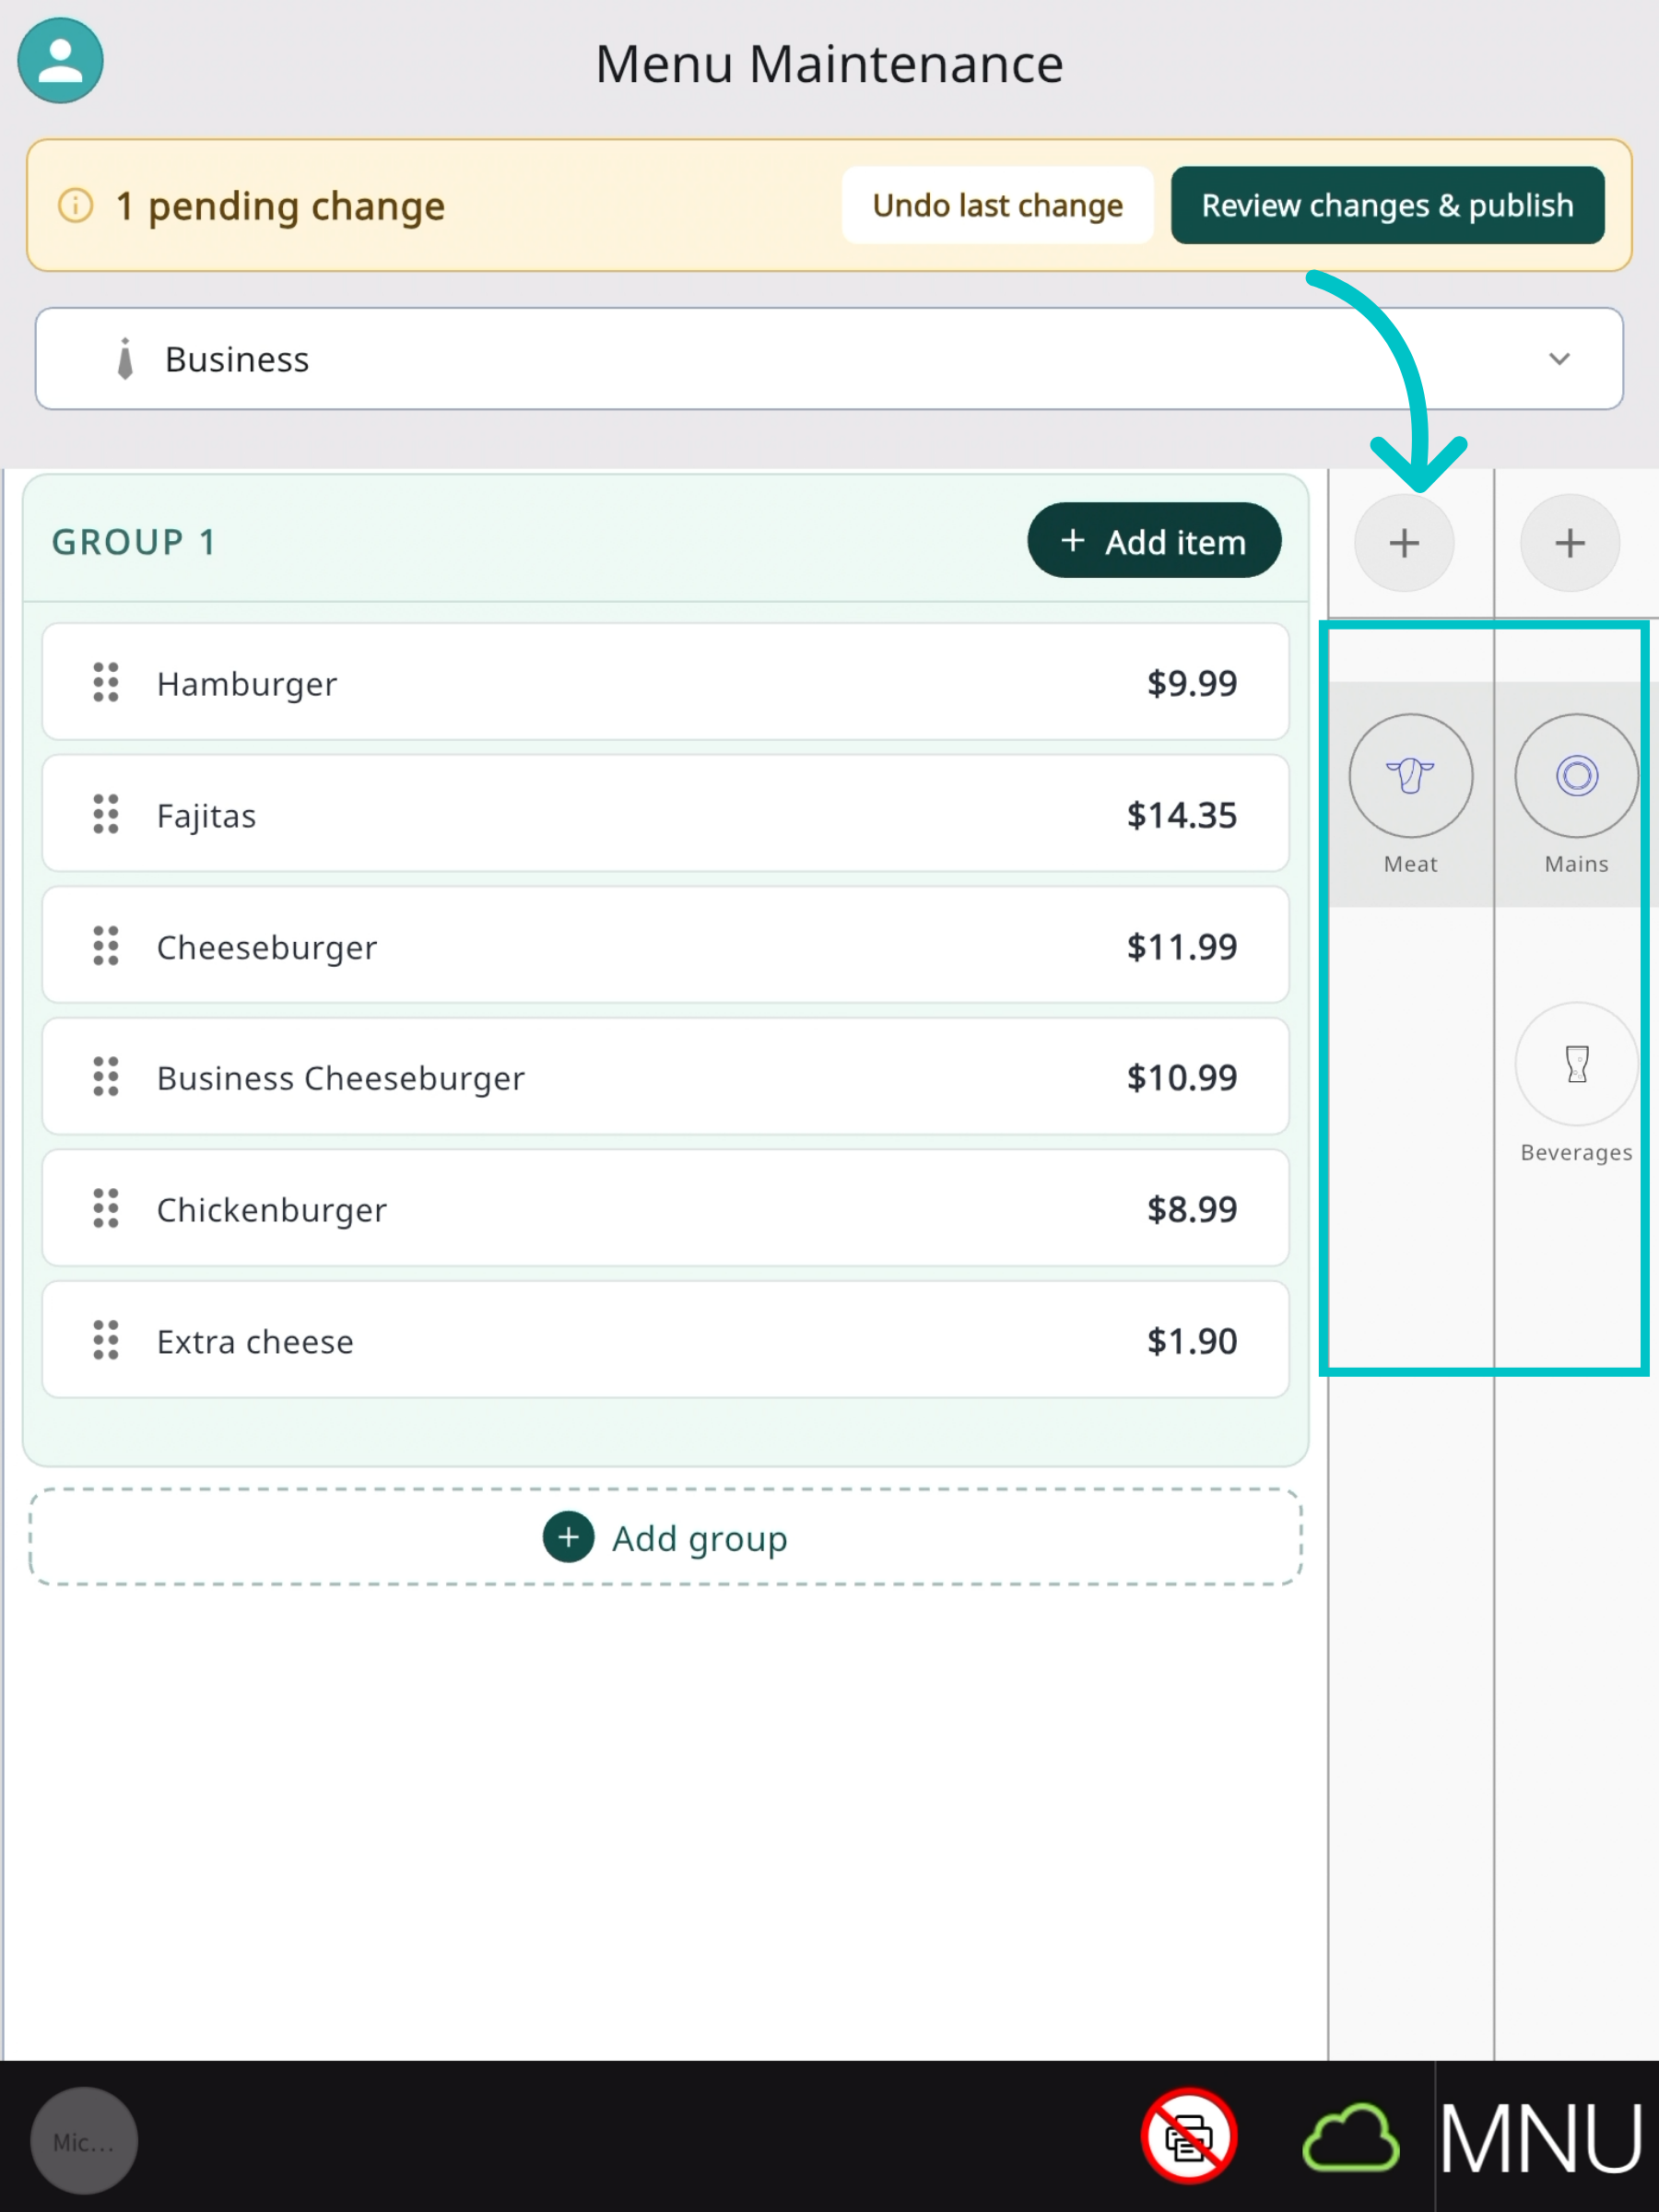Viewport: 1659px width, 2212px height.
Task: Click the '1 pending change' text
Action: pyautogui.click(x=280, y=206)
